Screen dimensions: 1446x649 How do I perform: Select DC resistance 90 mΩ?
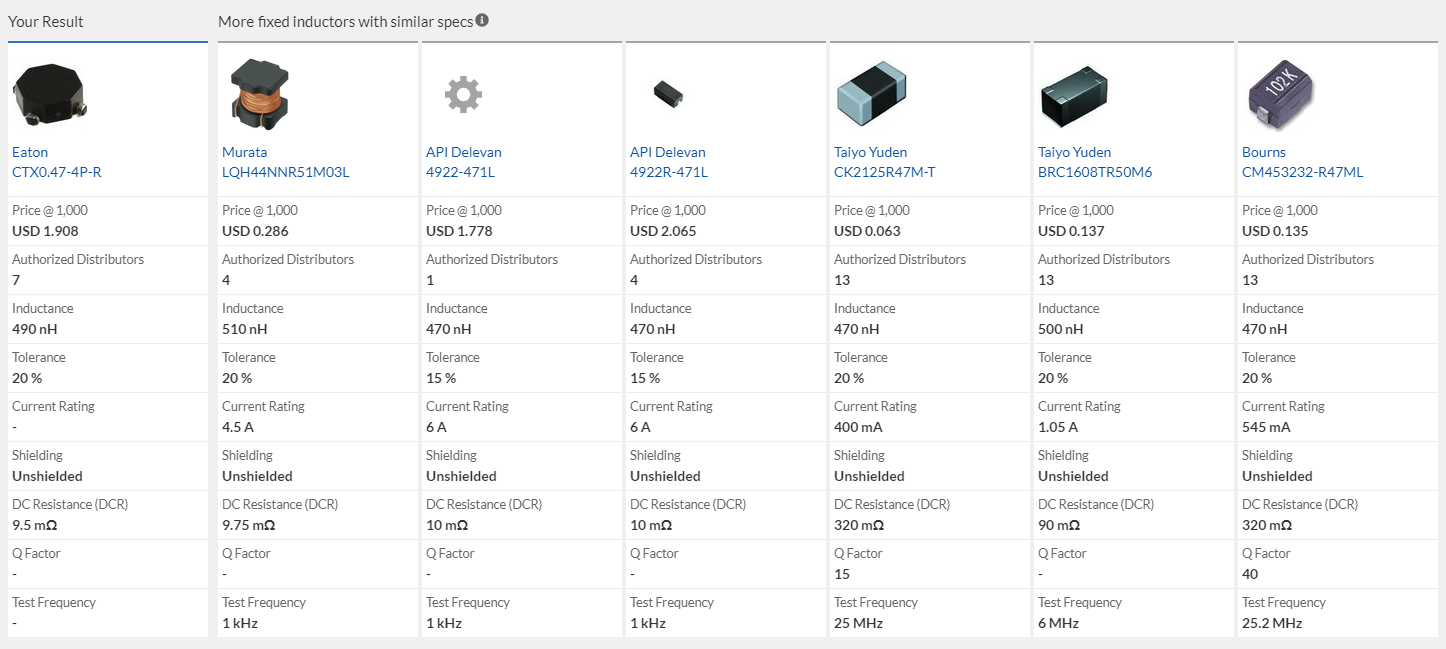click(1059, 525)
